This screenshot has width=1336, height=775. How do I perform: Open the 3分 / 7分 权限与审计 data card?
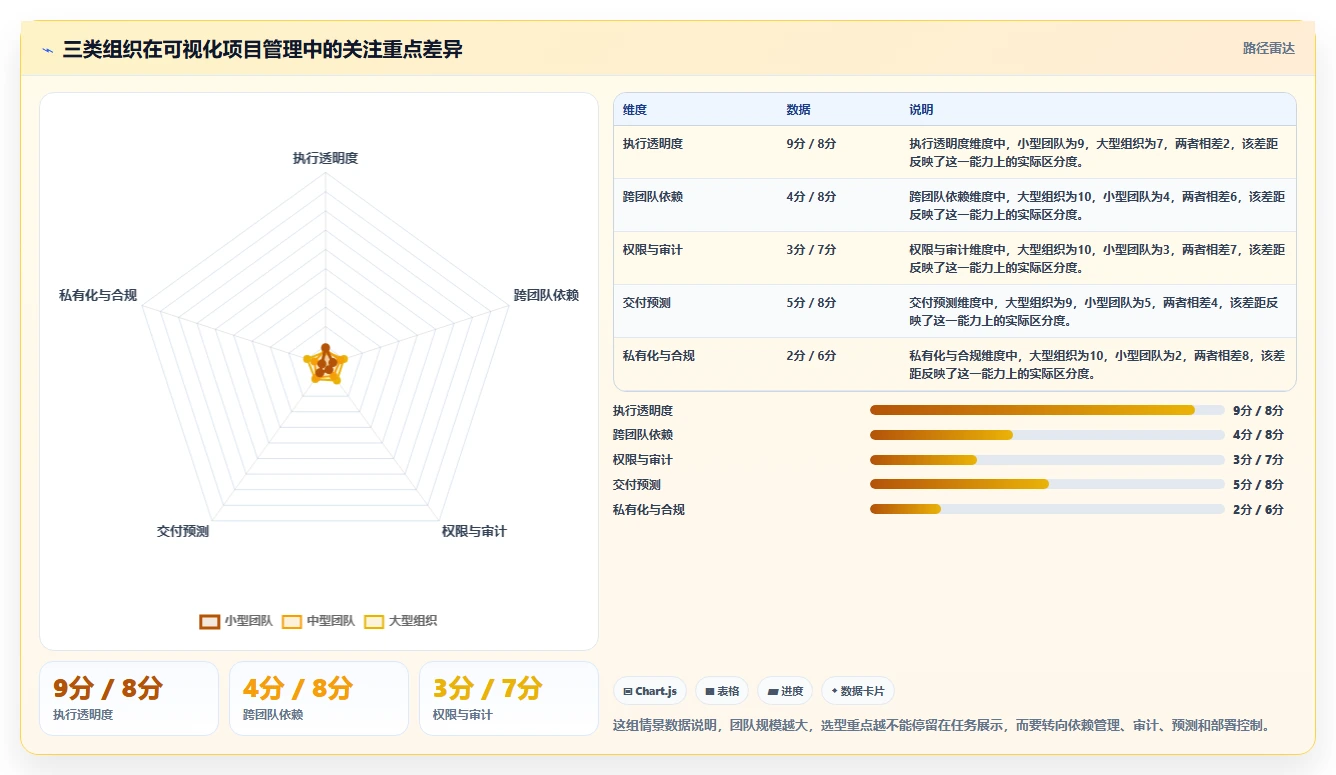tap(509, 698)
